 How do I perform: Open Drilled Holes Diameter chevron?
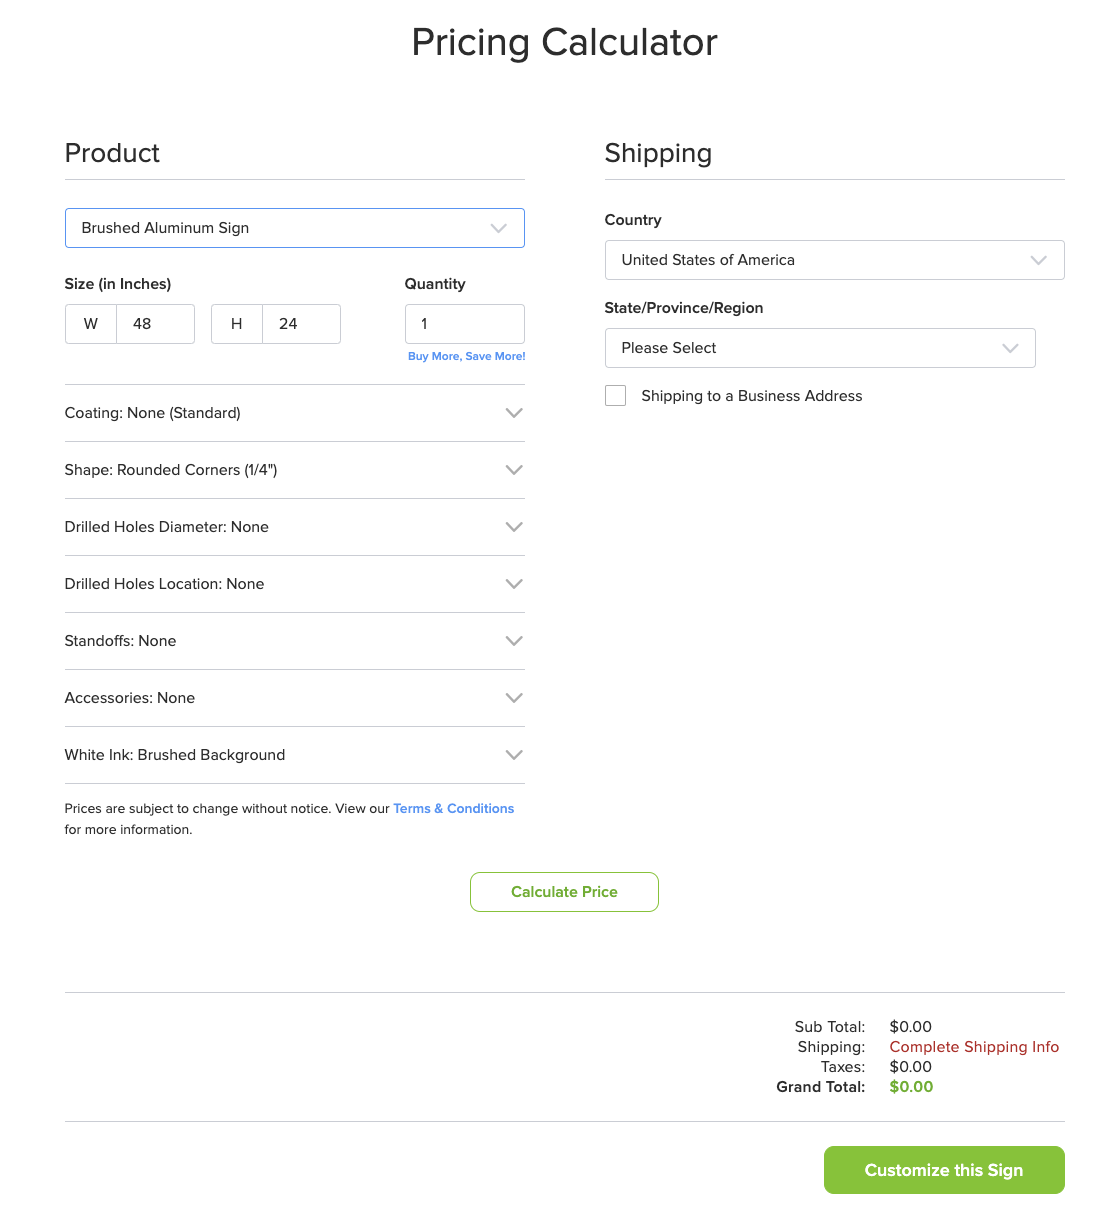(x=514, y=527)
